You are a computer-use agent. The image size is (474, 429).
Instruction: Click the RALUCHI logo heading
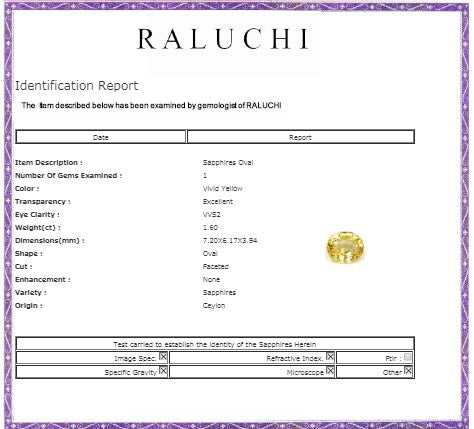(x=223, y=39)
